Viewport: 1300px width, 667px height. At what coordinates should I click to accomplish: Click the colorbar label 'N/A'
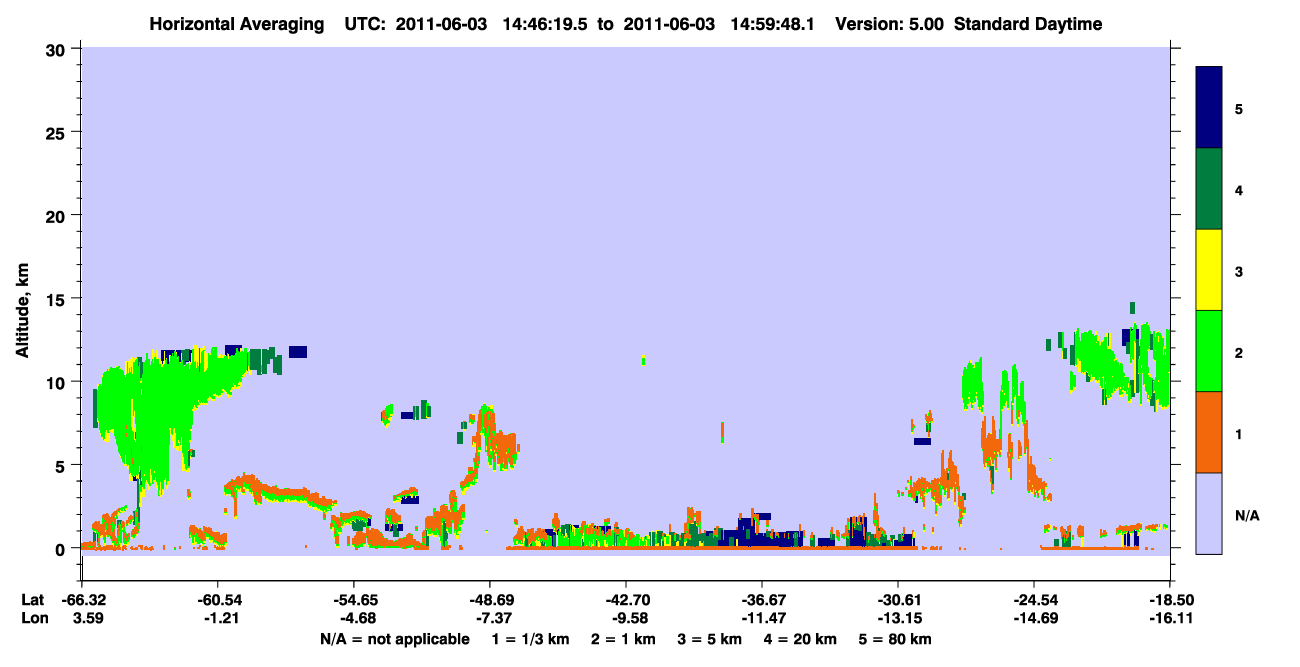click(1247, 516)
